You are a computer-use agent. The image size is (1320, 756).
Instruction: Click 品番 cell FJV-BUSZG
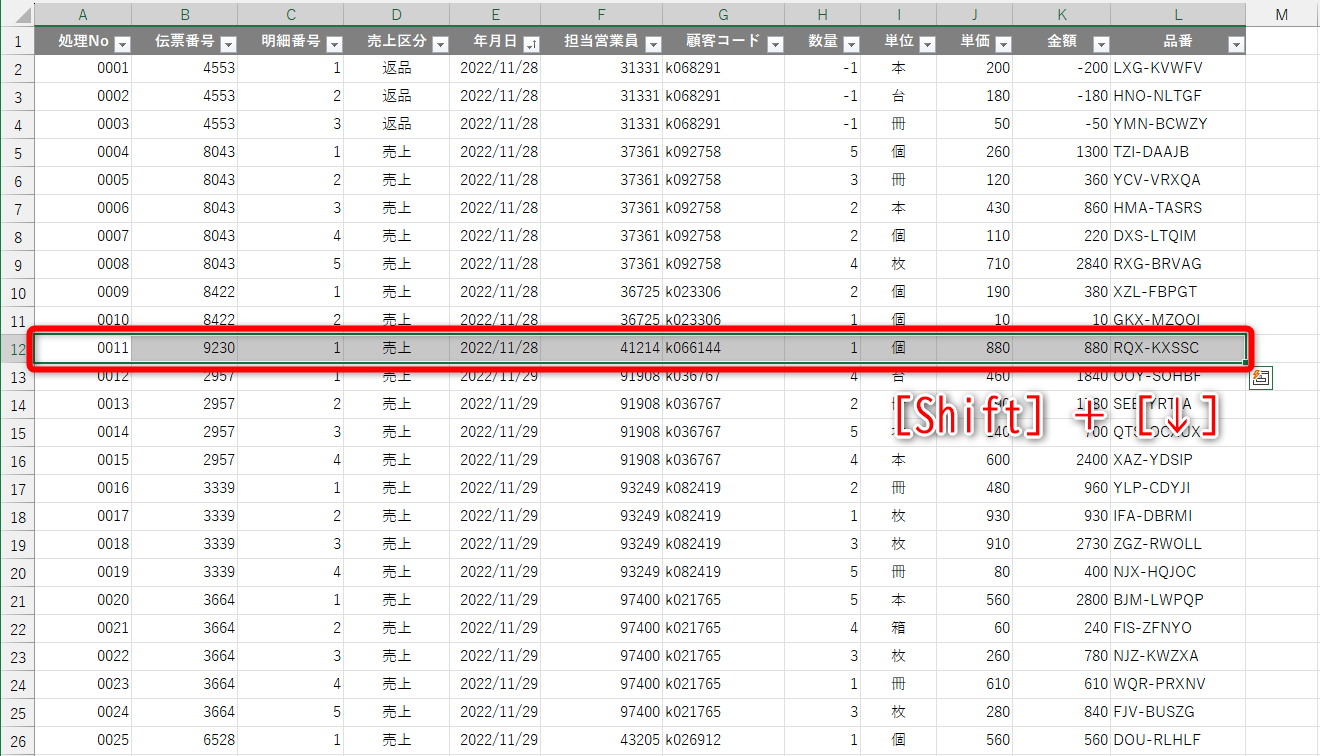click(1179, 712)
